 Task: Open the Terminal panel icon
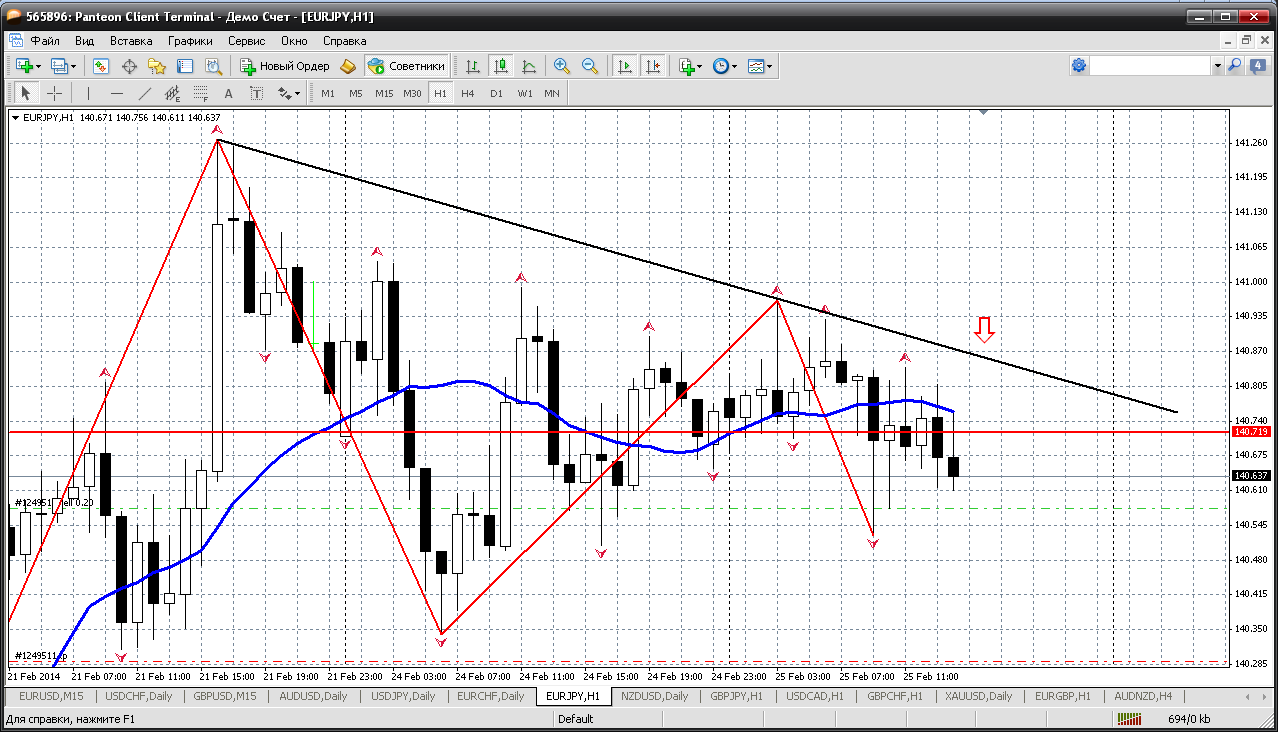[x=185, y=66]
